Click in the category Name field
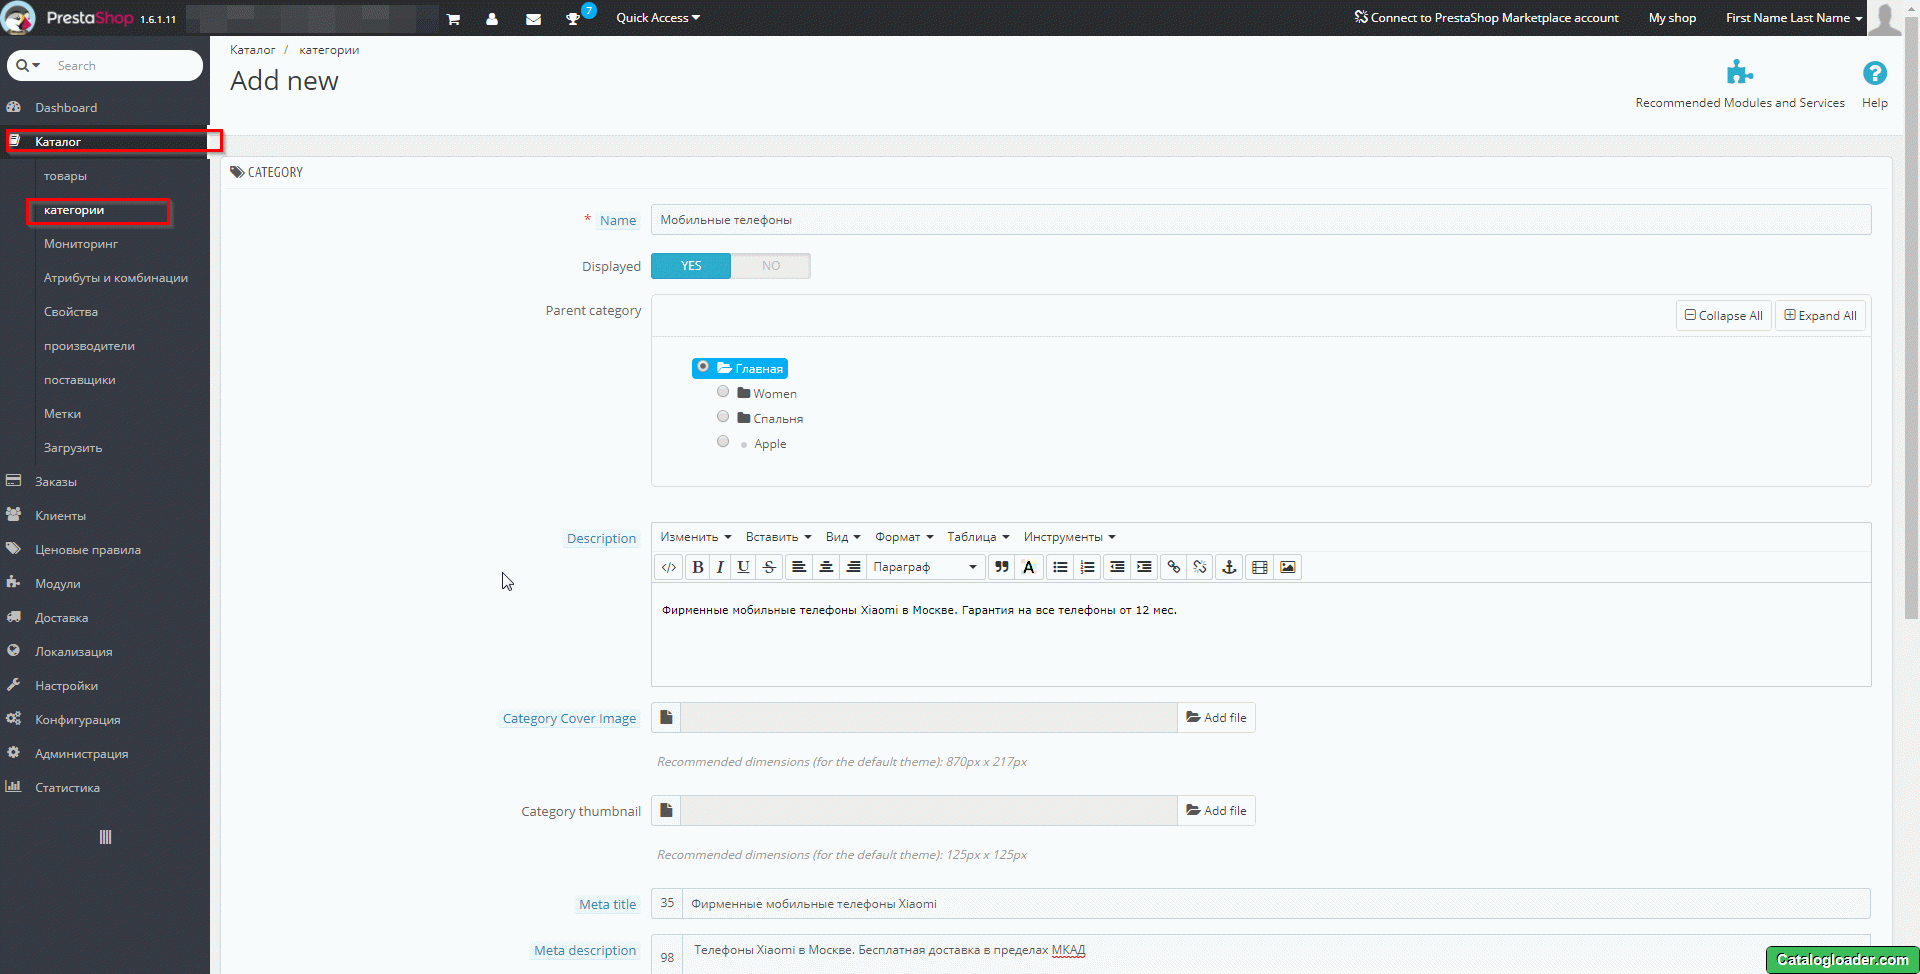1920x974 pixels. [x=1261, y=220]
